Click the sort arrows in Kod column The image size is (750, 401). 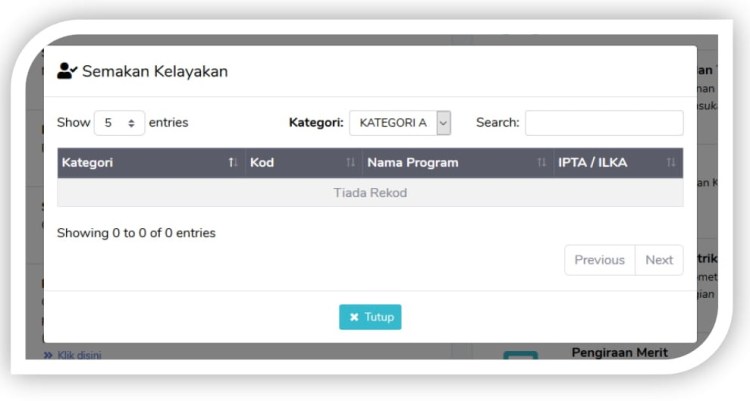coord(351,163)
